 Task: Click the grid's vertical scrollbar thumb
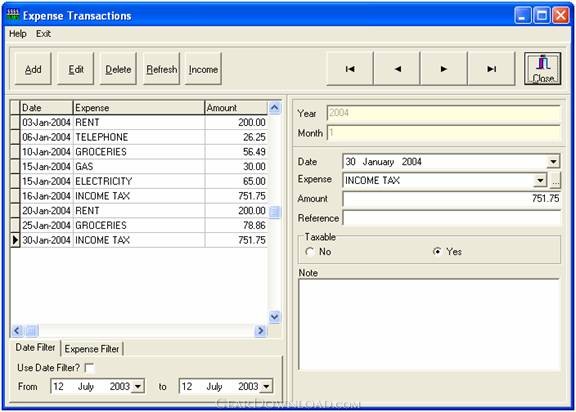pos(274,212)
